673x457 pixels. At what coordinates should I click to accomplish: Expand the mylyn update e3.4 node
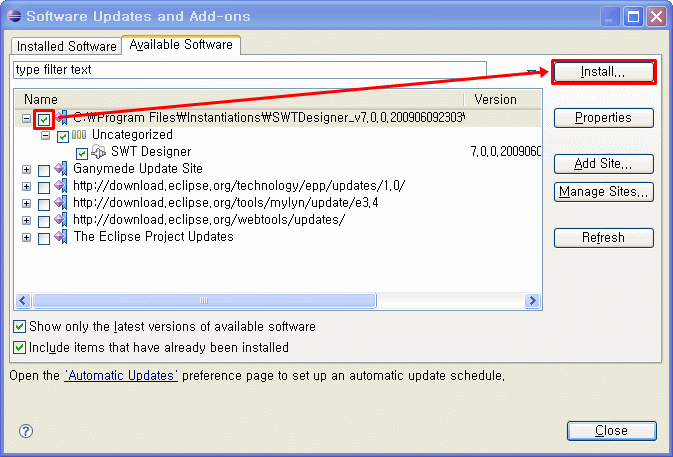pos(26,203)
